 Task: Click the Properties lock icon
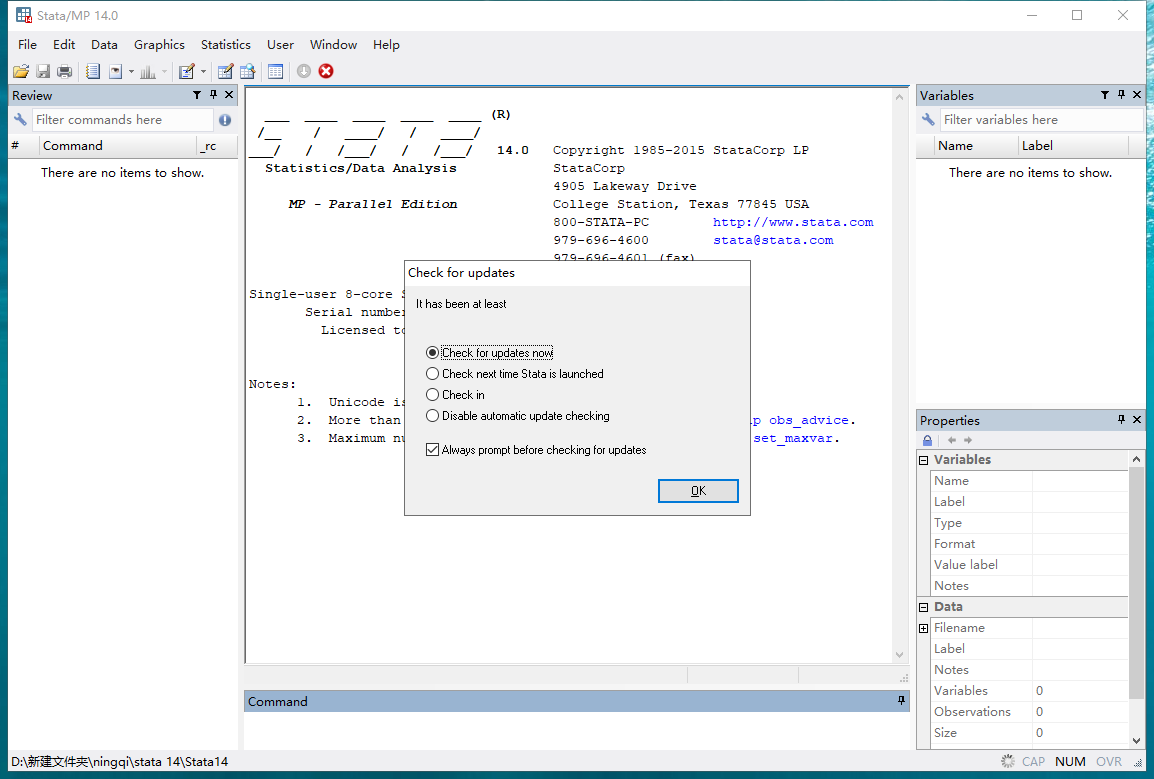tap(927, 440)
